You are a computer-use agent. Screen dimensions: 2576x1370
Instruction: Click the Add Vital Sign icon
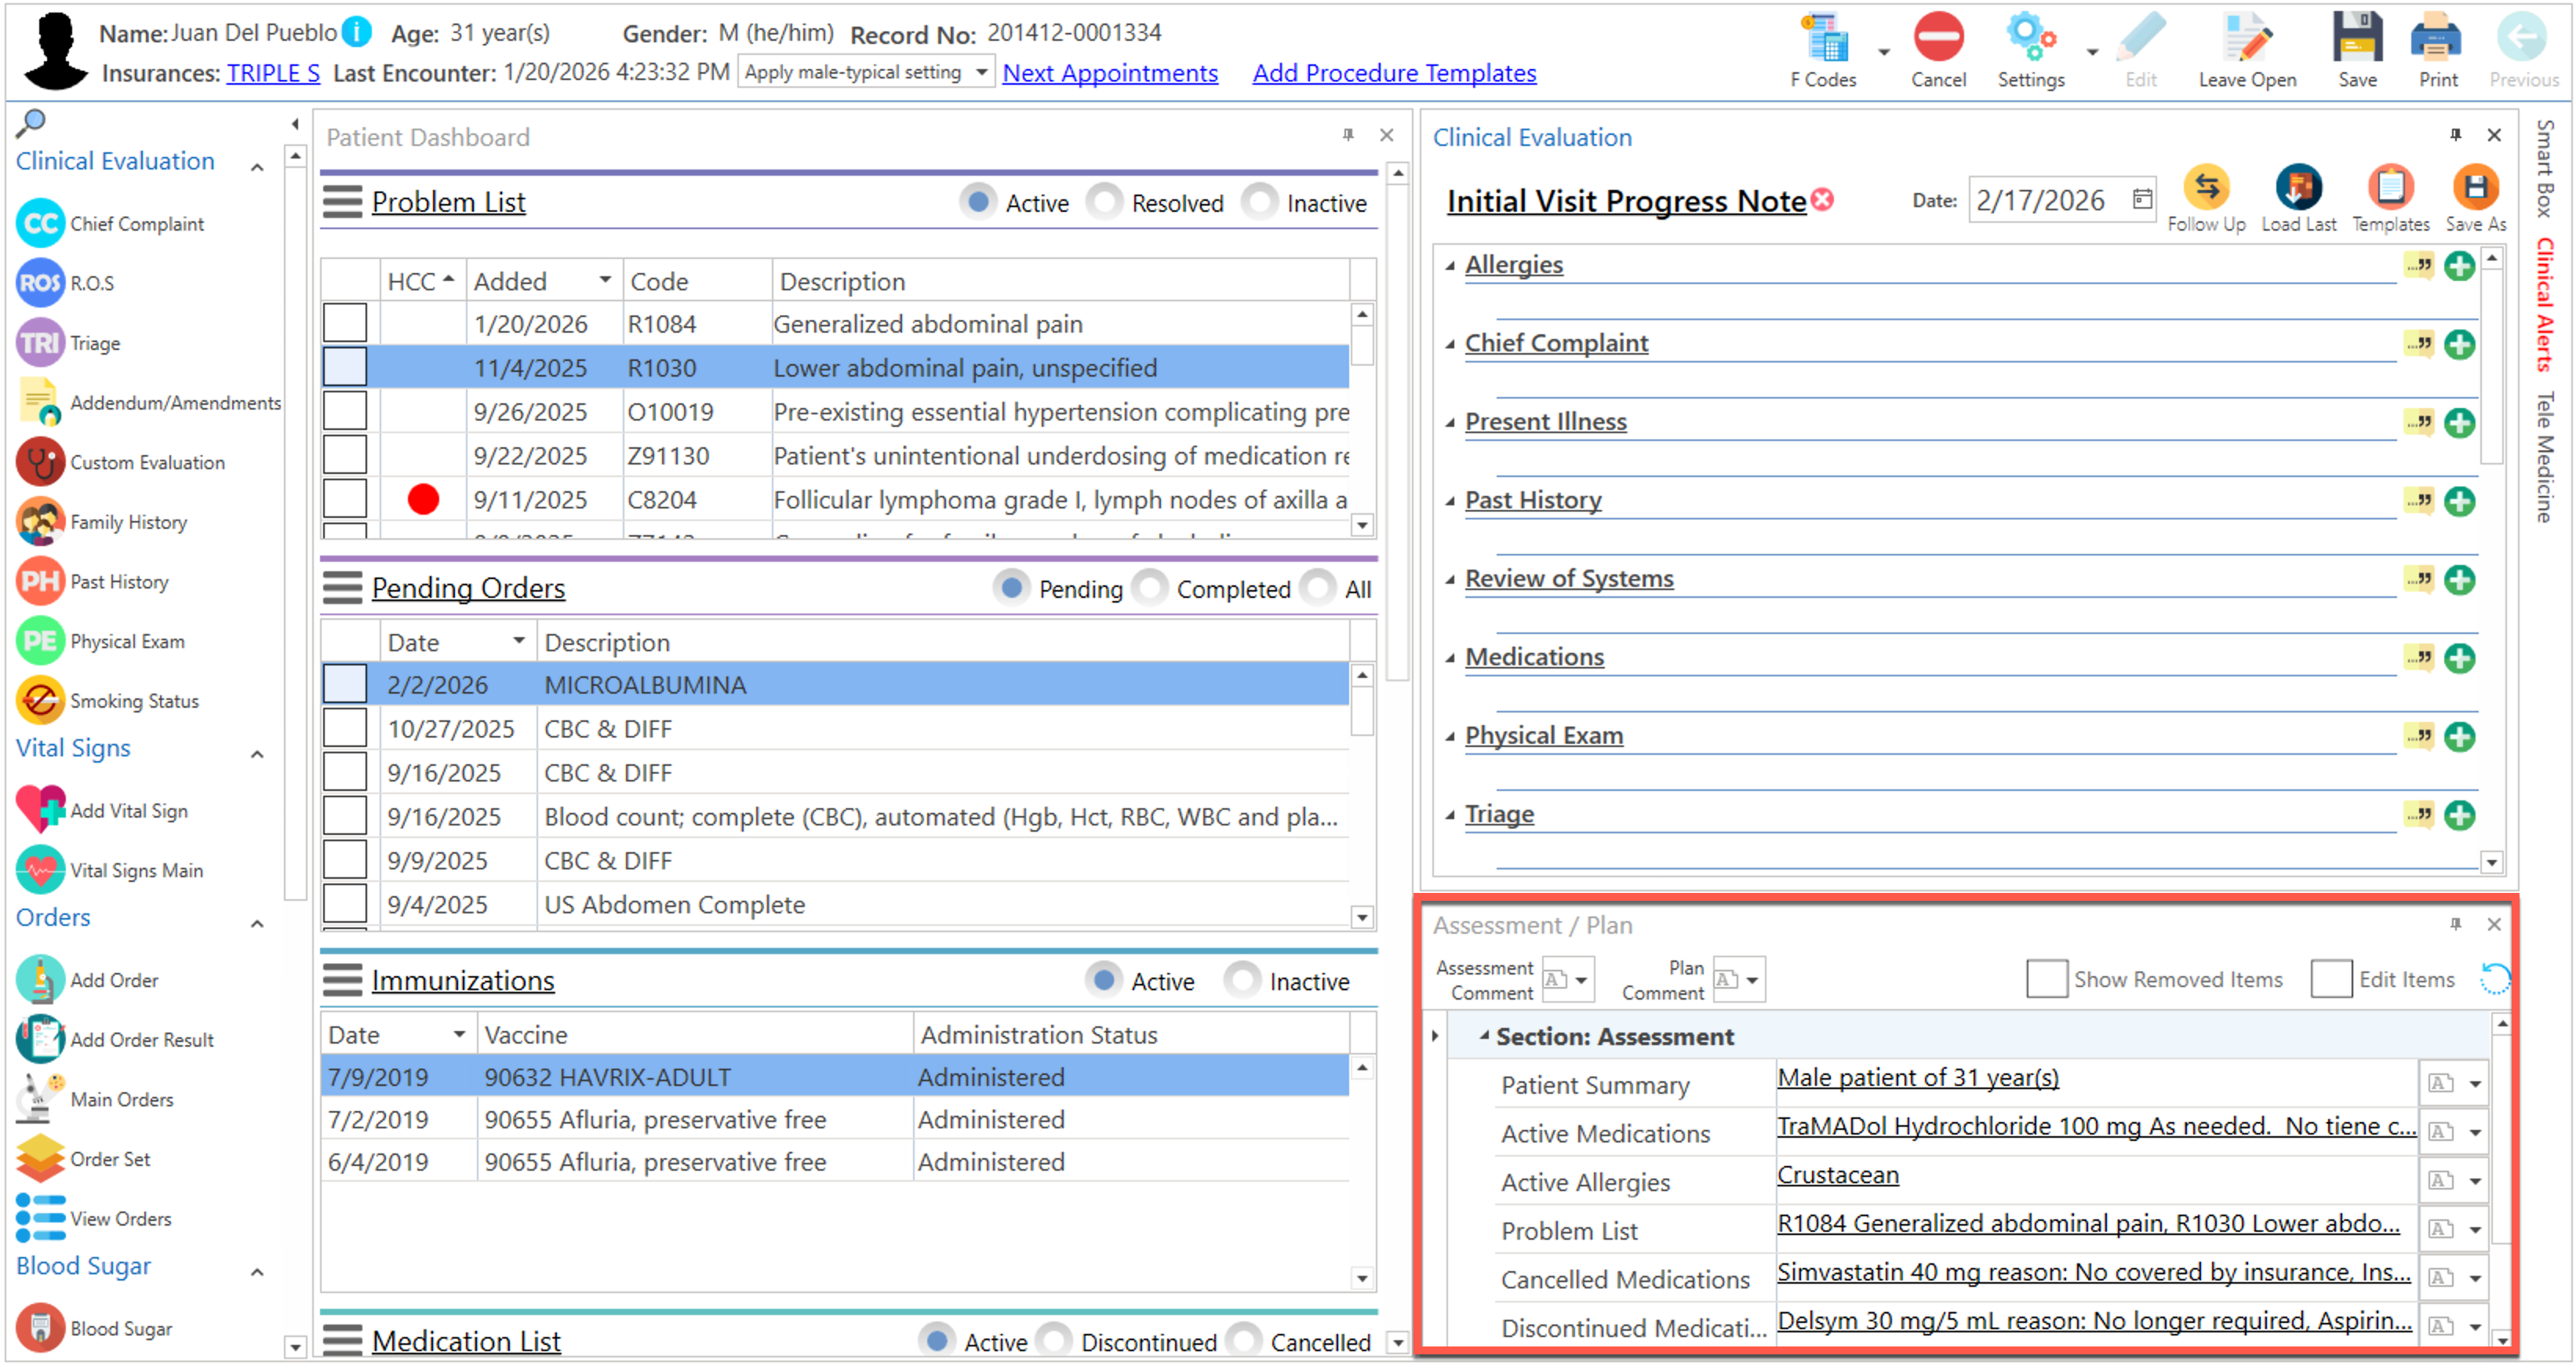point(40,810)
